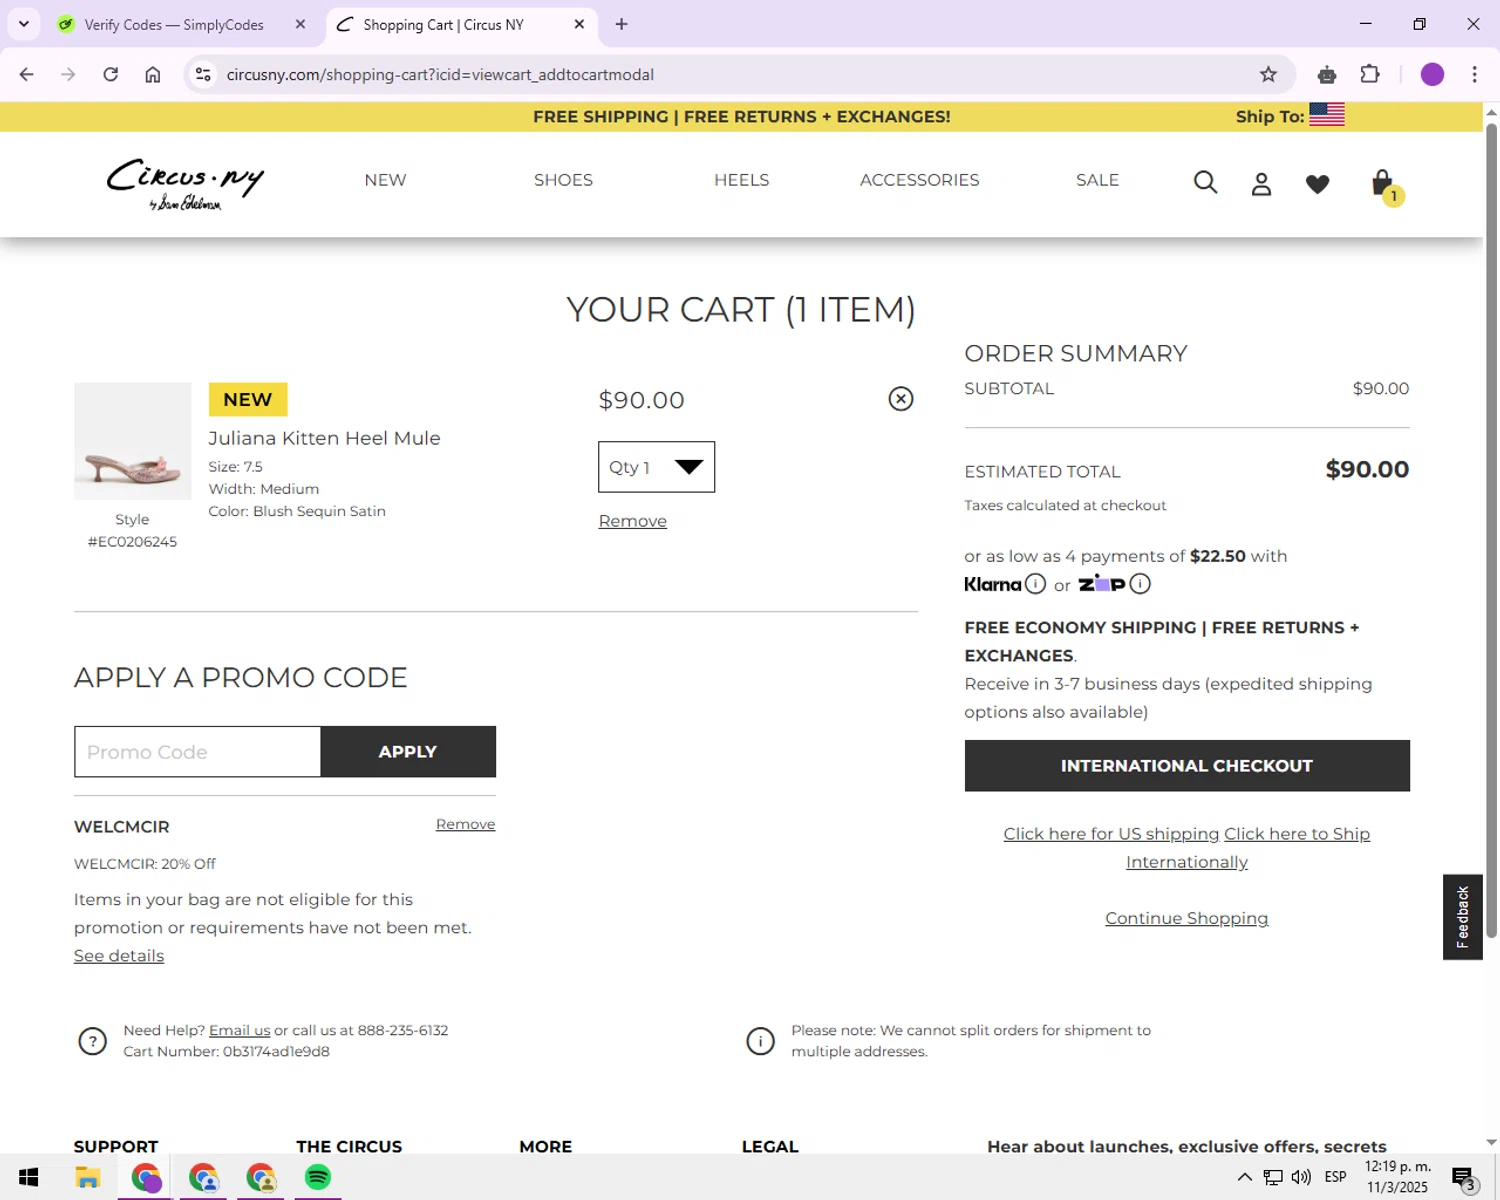The width and height of the screenshot is (1500, 1200).
Task: Show hidden system tray icons
Action: tap(1244, 1177)
